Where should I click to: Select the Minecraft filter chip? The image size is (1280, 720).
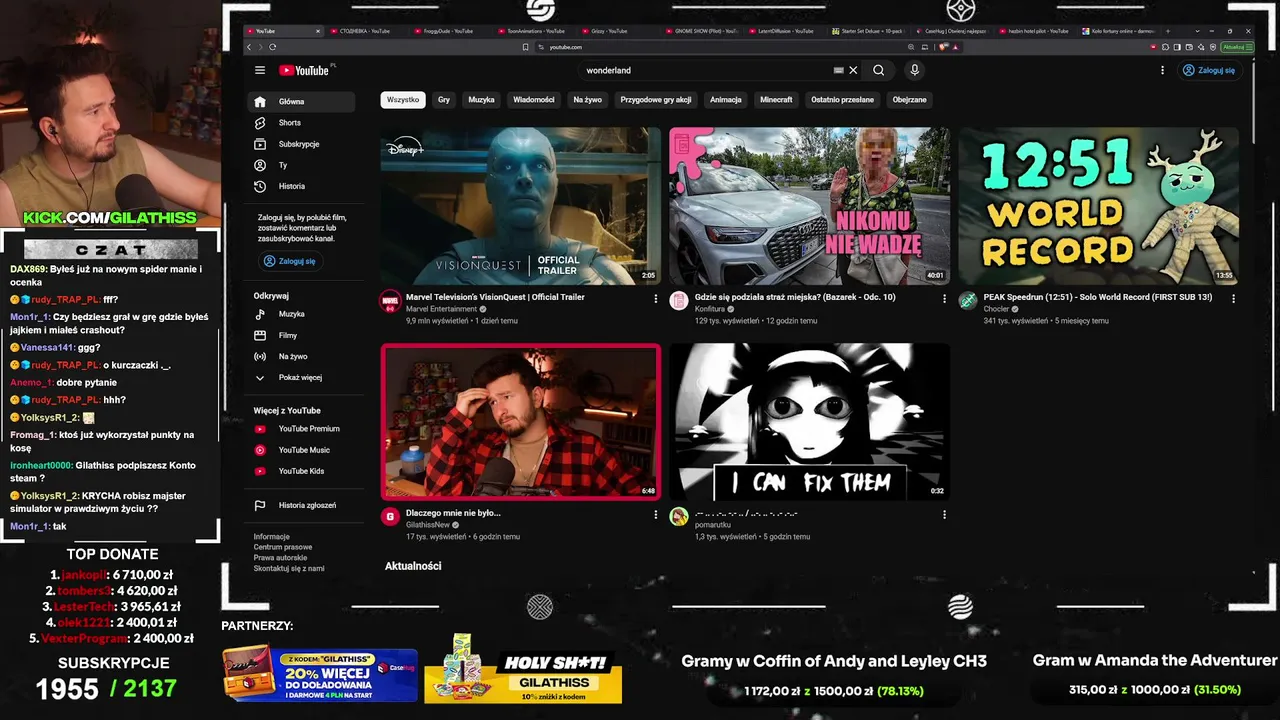[x=776, y=100]
